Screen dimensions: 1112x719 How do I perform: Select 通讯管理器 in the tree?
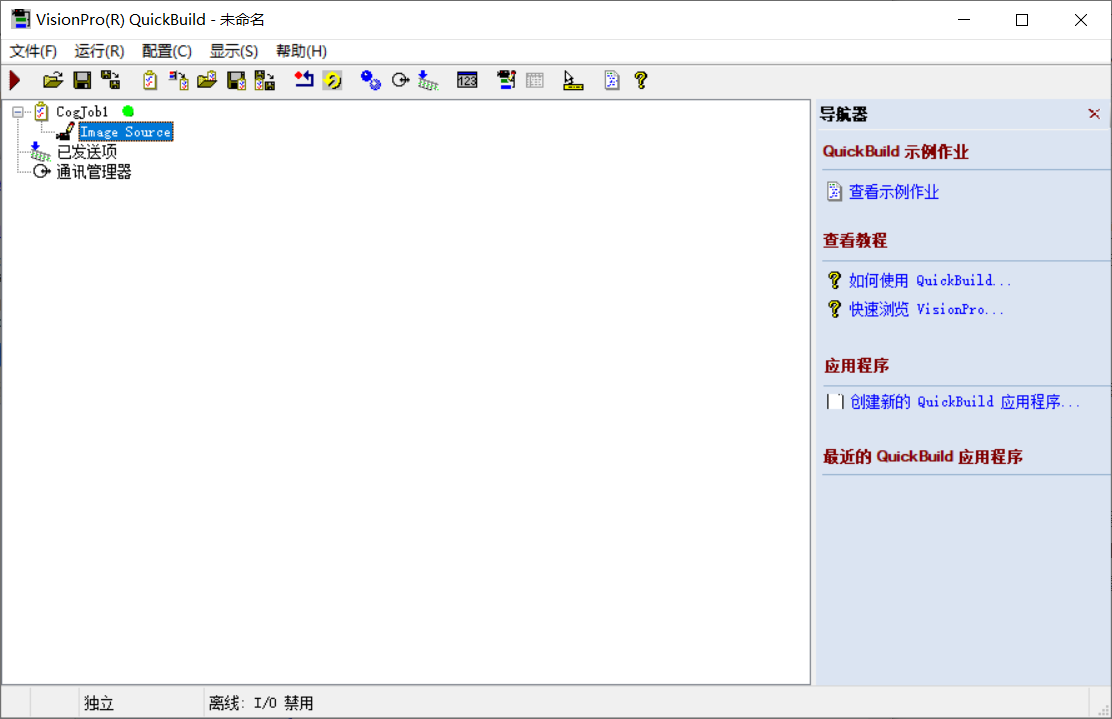click(94, 172)
